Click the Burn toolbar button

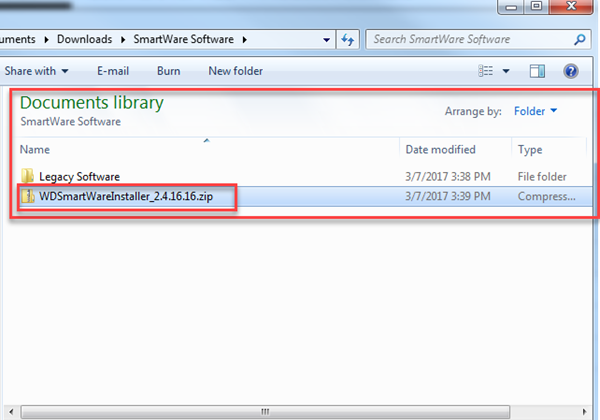click(x=168, y=71)
